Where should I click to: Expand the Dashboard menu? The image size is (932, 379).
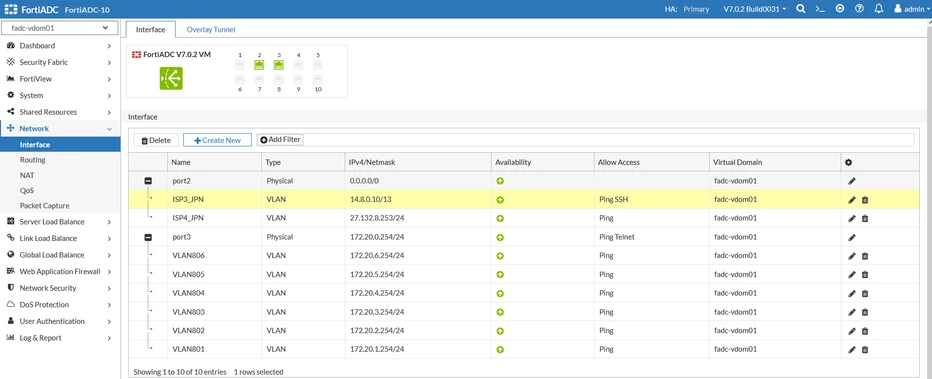(59, 46)
